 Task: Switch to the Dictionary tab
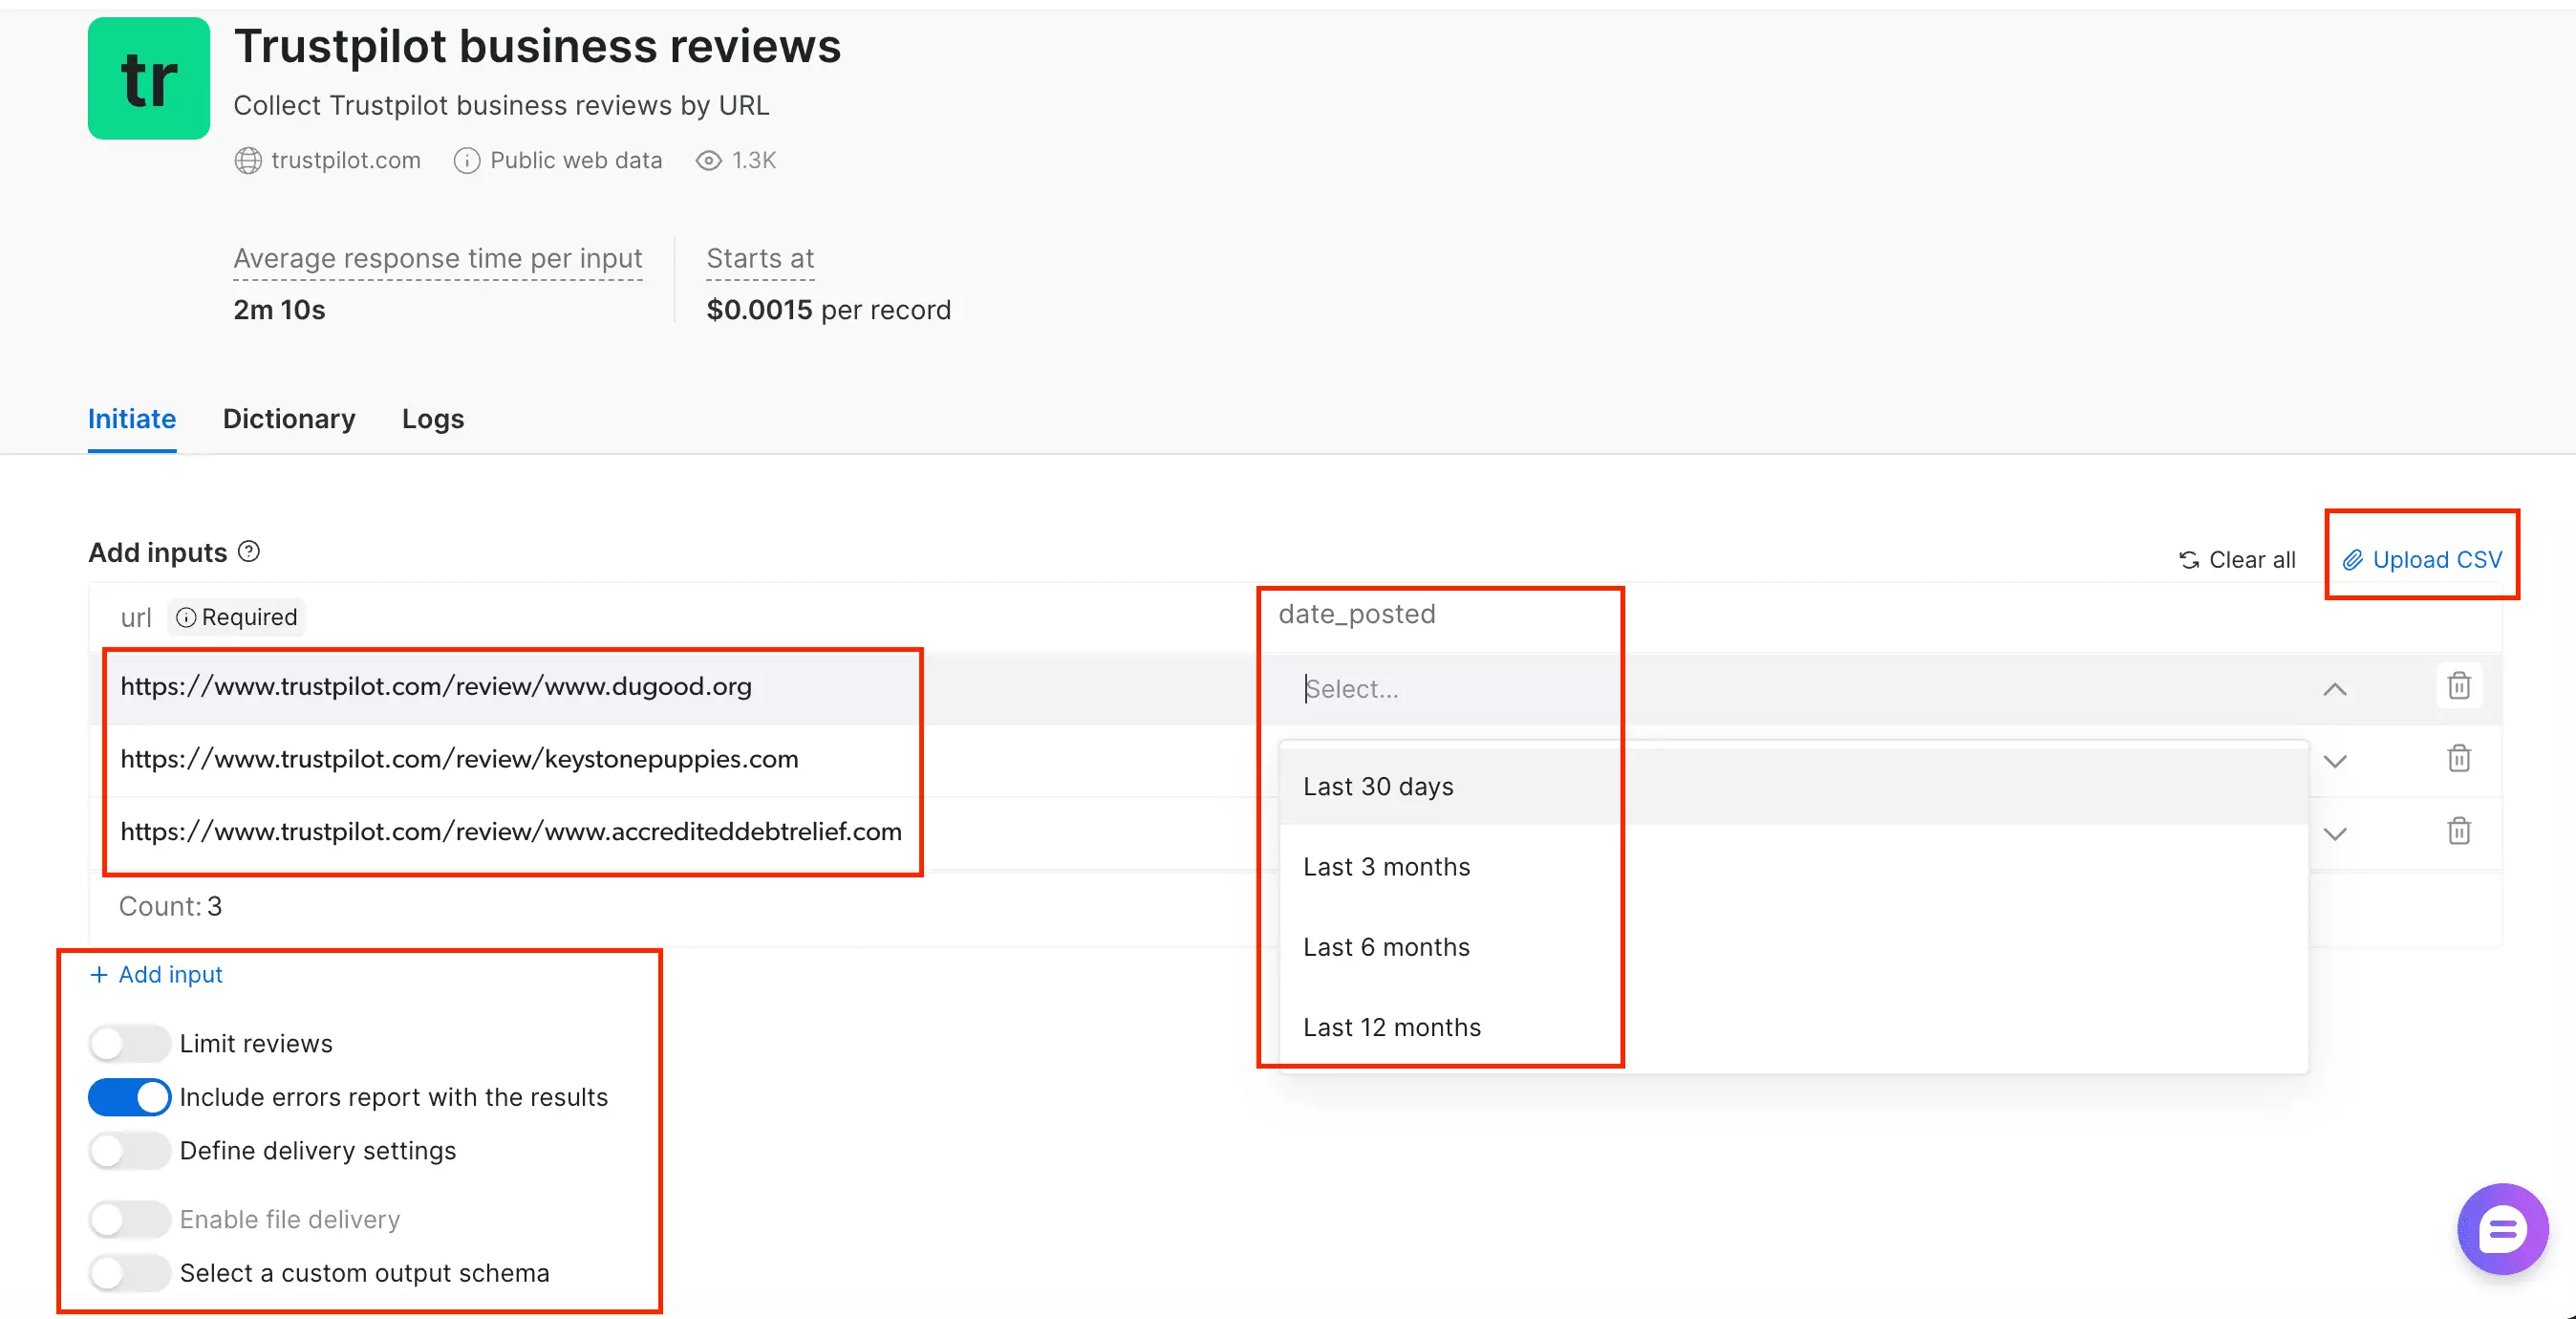(x=289, y=418)
